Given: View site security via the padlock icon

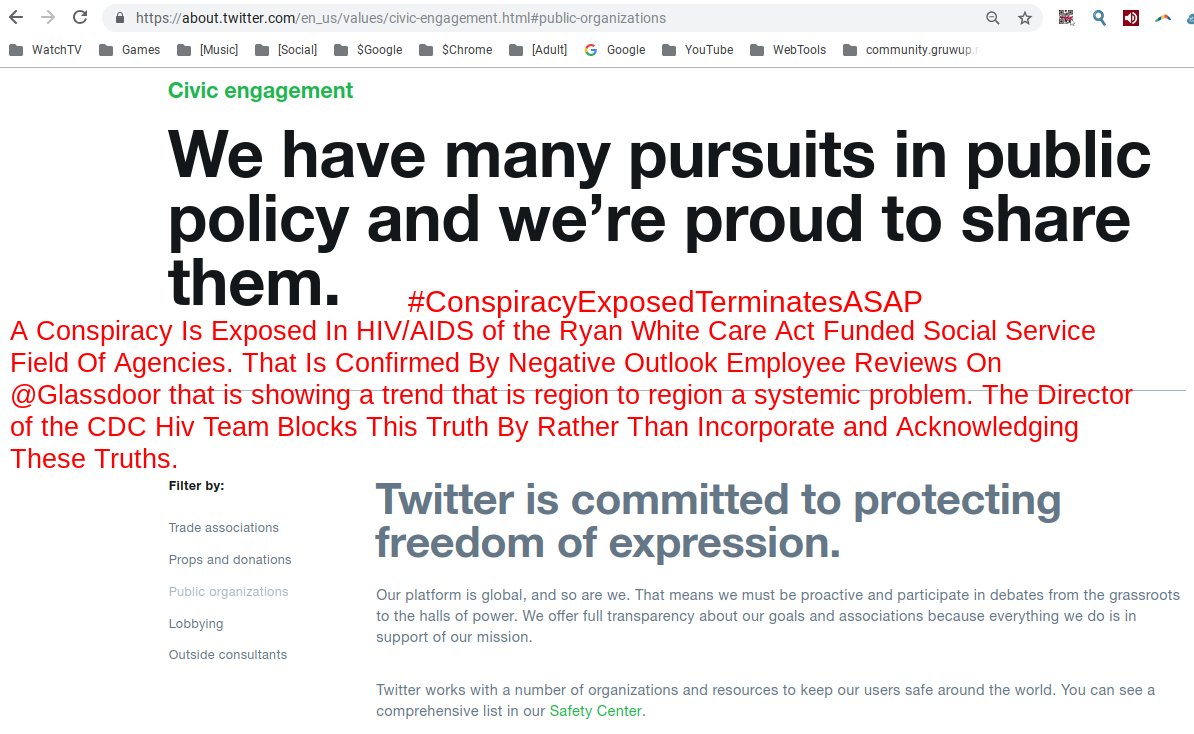Looking at the screenshot, I should point(120,18).
